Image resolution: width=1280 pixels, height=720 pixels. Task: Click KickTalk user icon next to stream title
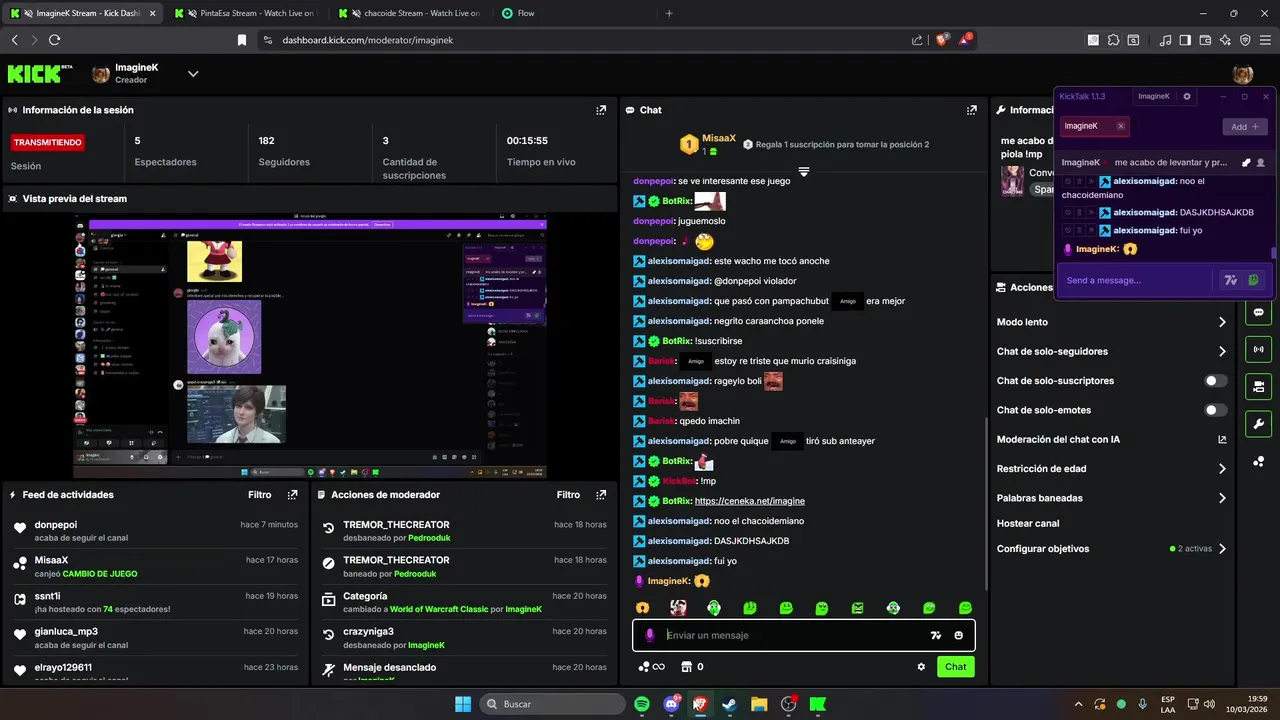coord(1261,162)
